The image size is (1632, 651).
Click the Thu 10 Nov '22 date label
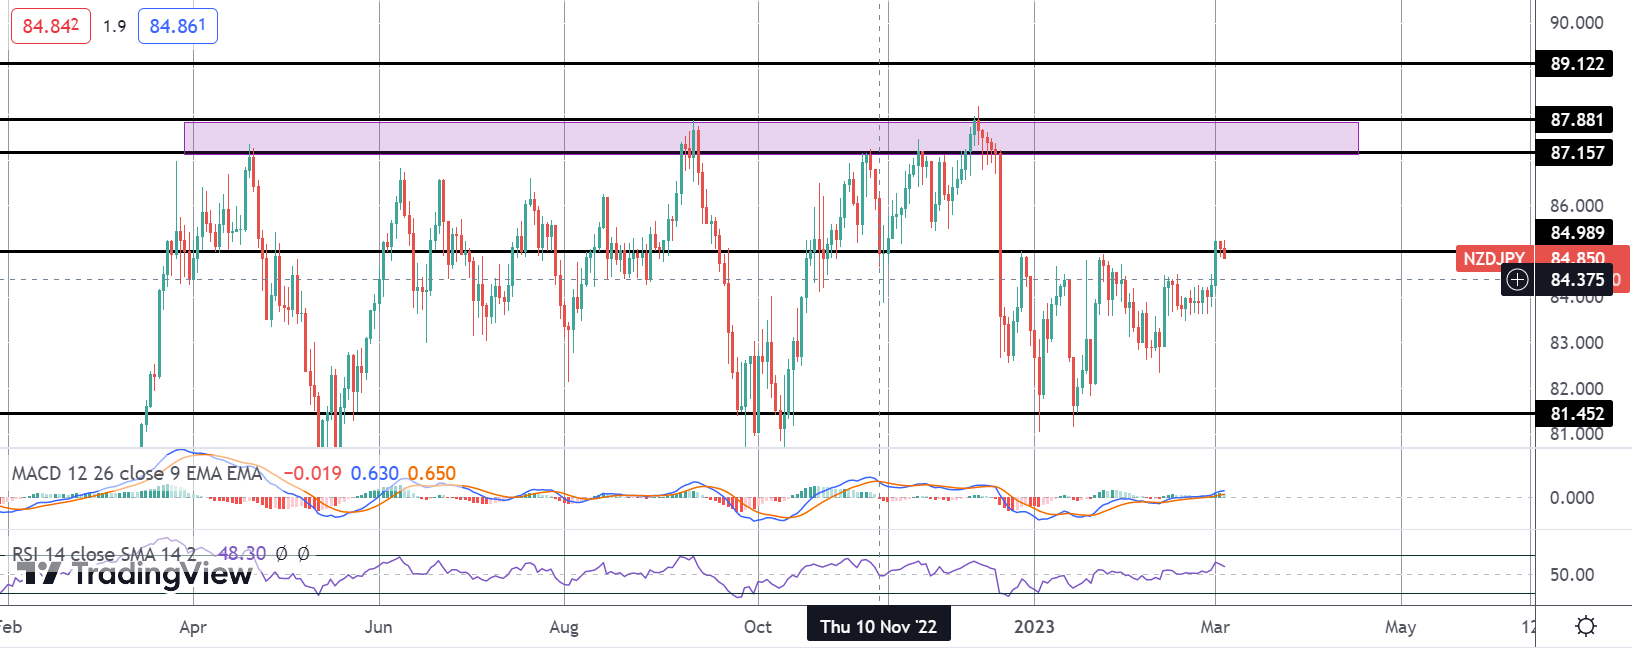pos(879,627)
